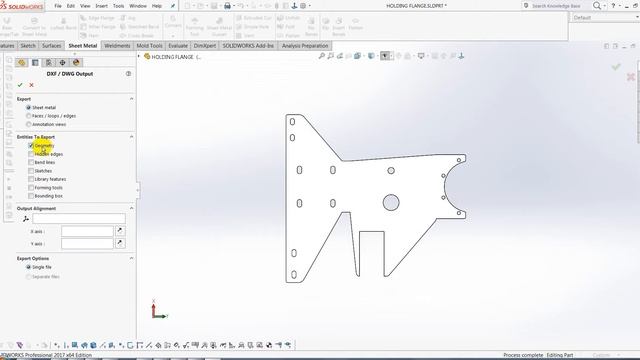Click Zoom to Area in the view toolbar
The image size is (640, 360).
tap(331, 56)
